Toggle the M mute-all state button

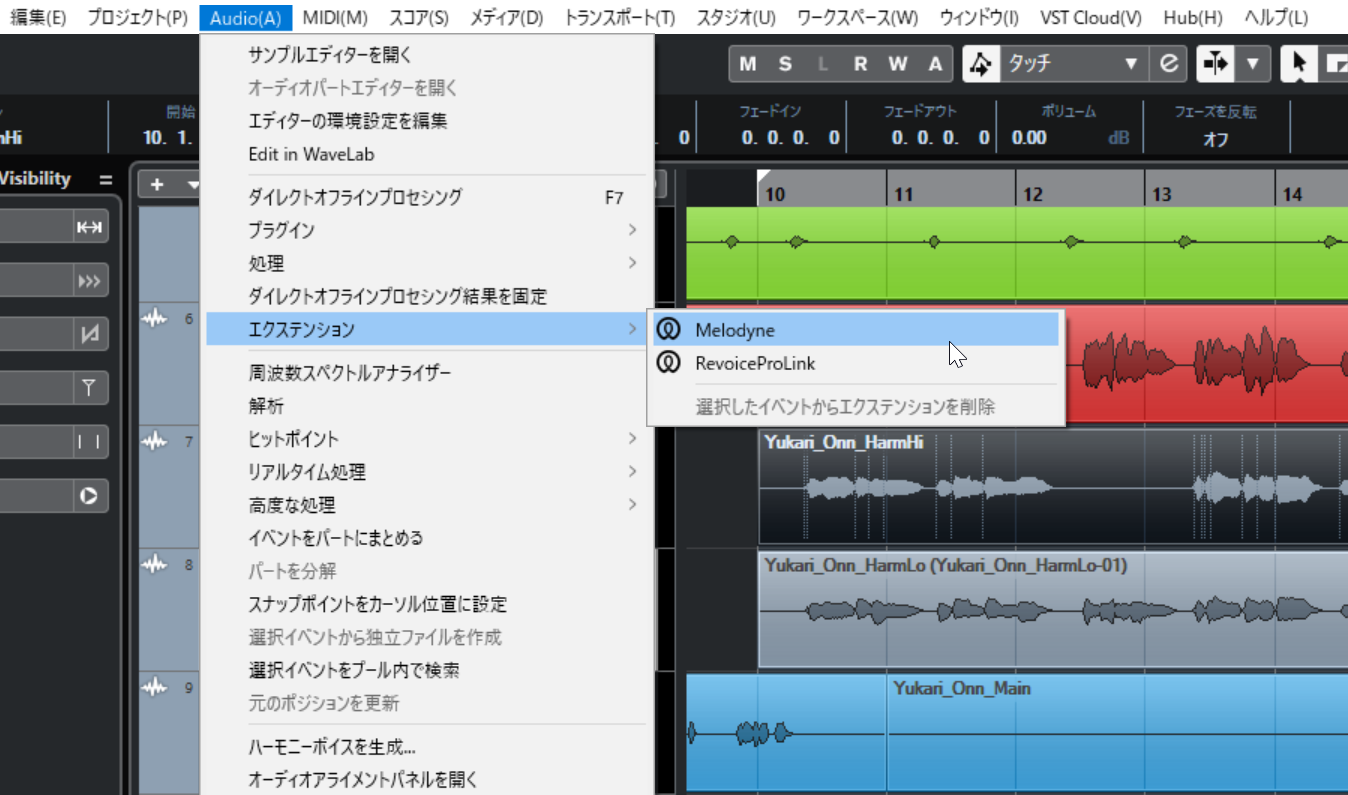(748, 64)
